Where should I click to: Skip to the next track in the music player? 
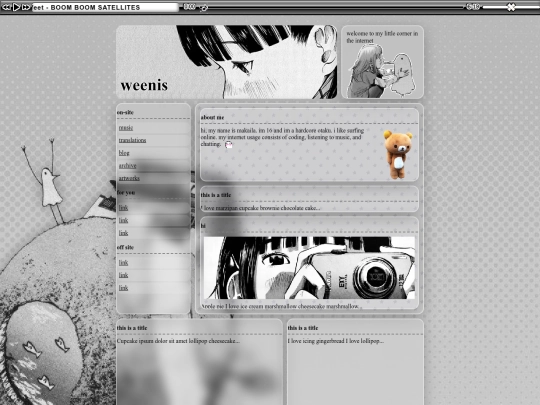coord(26,7)
